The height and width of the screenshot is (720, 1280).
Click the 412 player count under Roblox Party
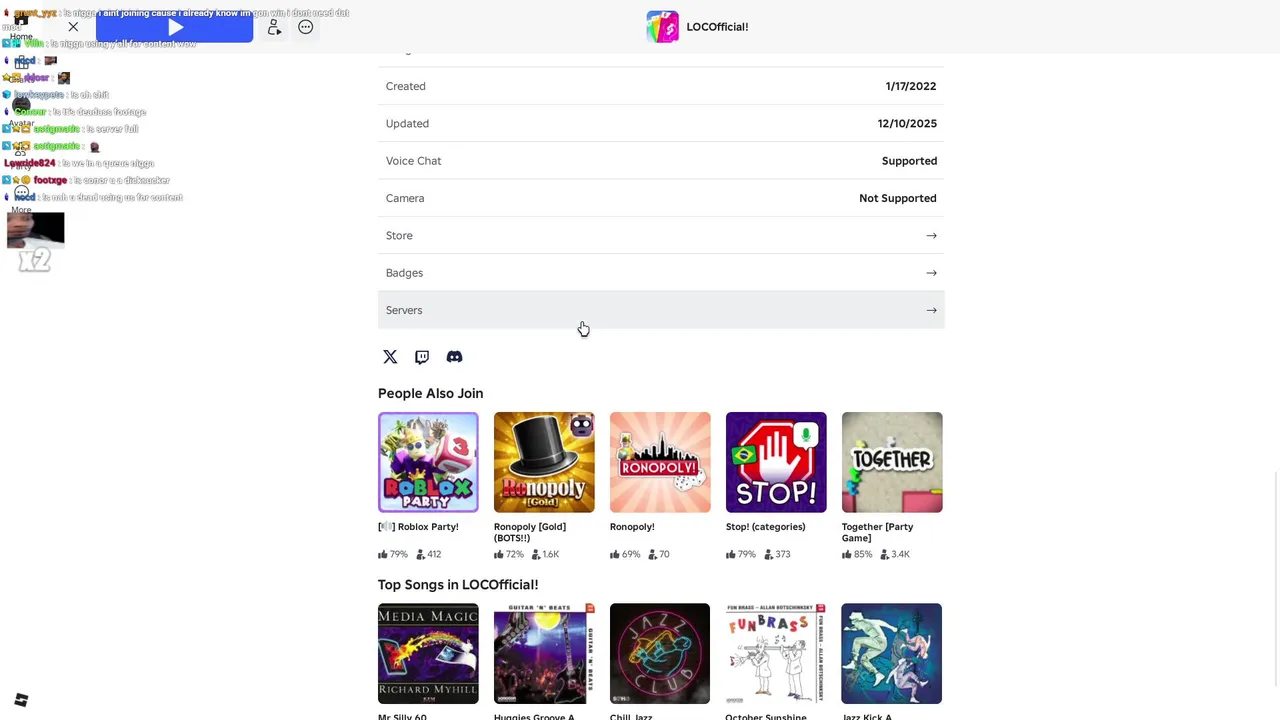pyautogui.click(x=429, y=554)
